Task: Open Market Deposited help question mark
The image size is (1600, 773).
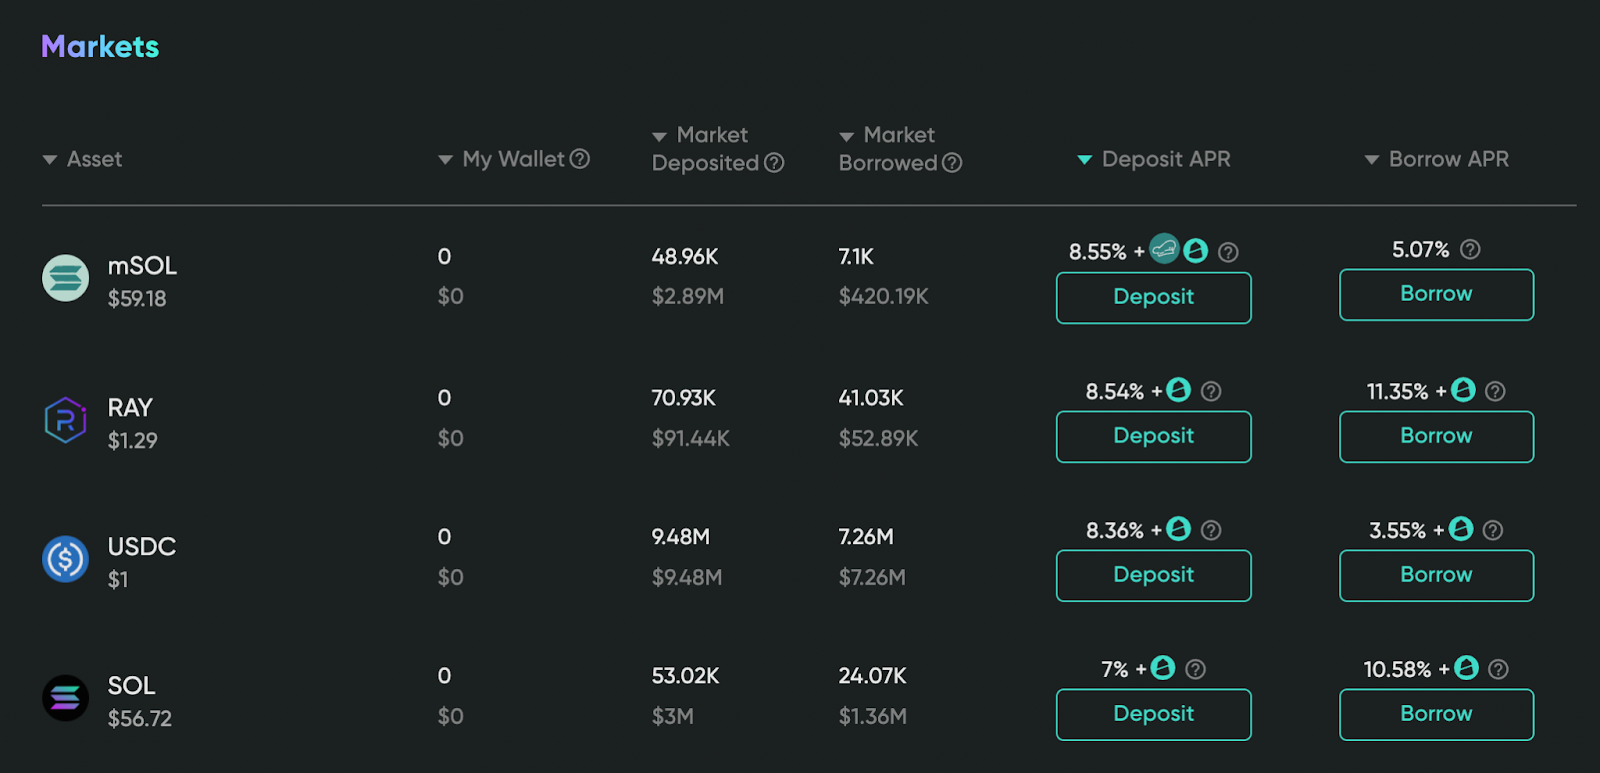Action: [x=774, y=163]
